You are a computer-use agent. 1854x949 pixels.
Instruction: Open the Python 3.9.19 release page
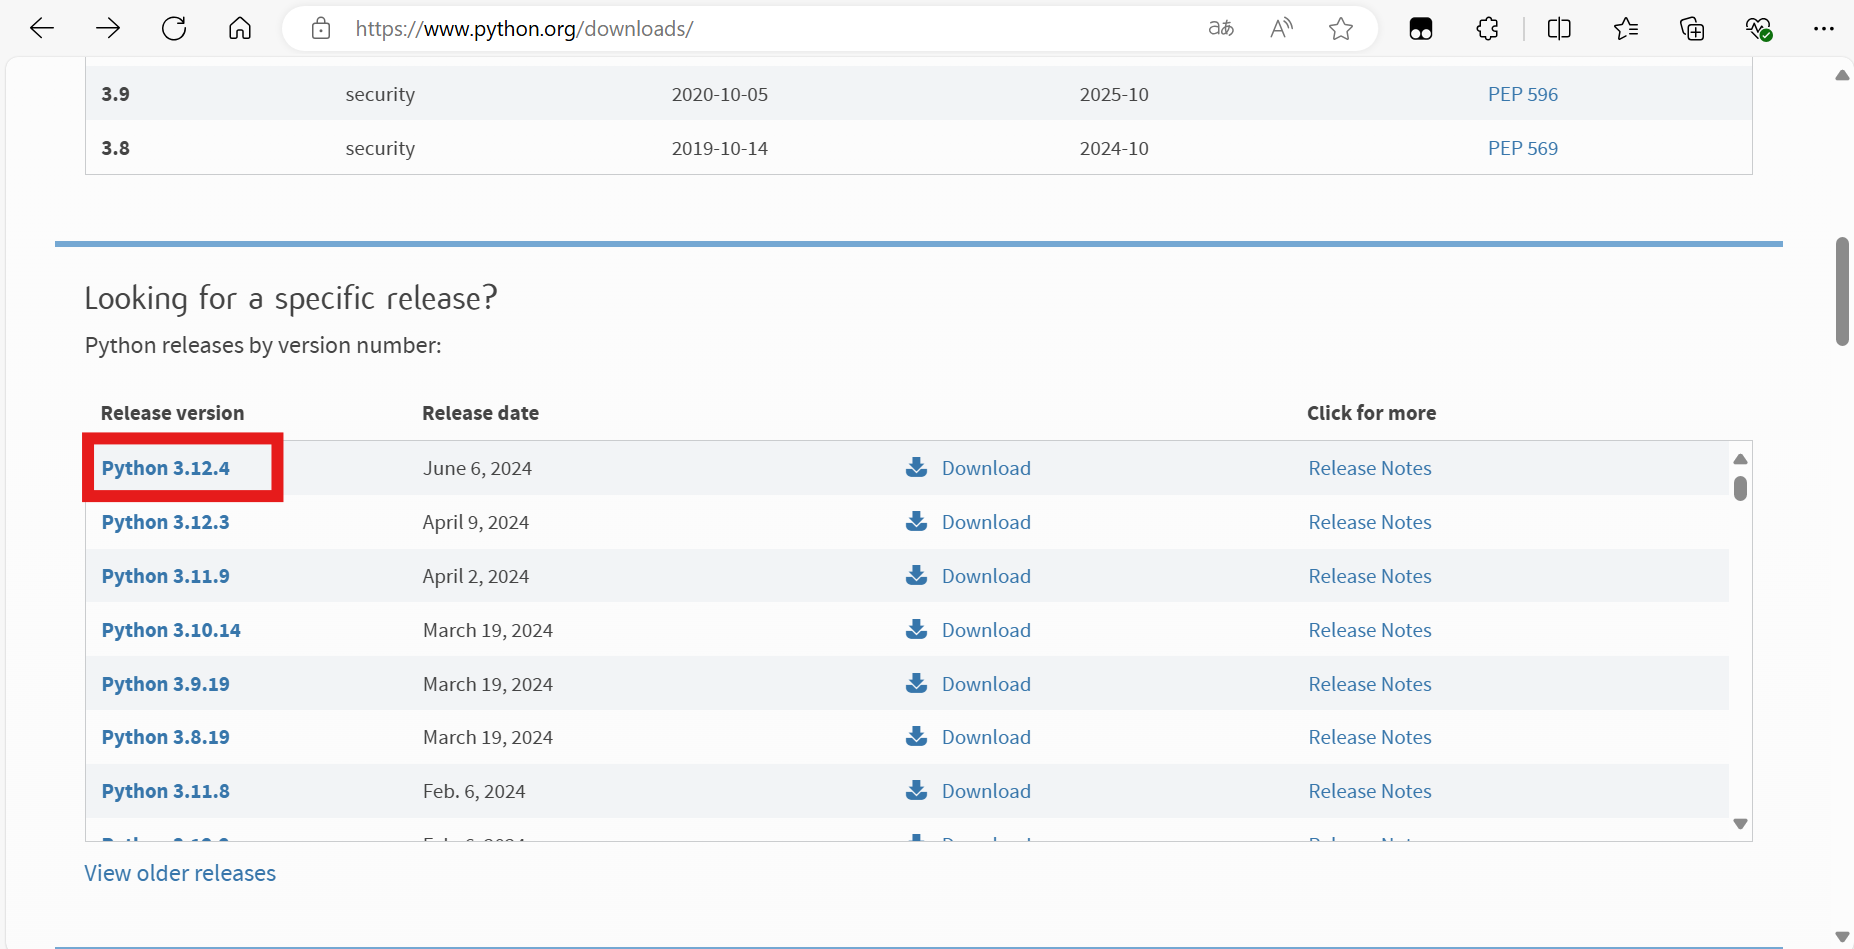coord(166,684)
